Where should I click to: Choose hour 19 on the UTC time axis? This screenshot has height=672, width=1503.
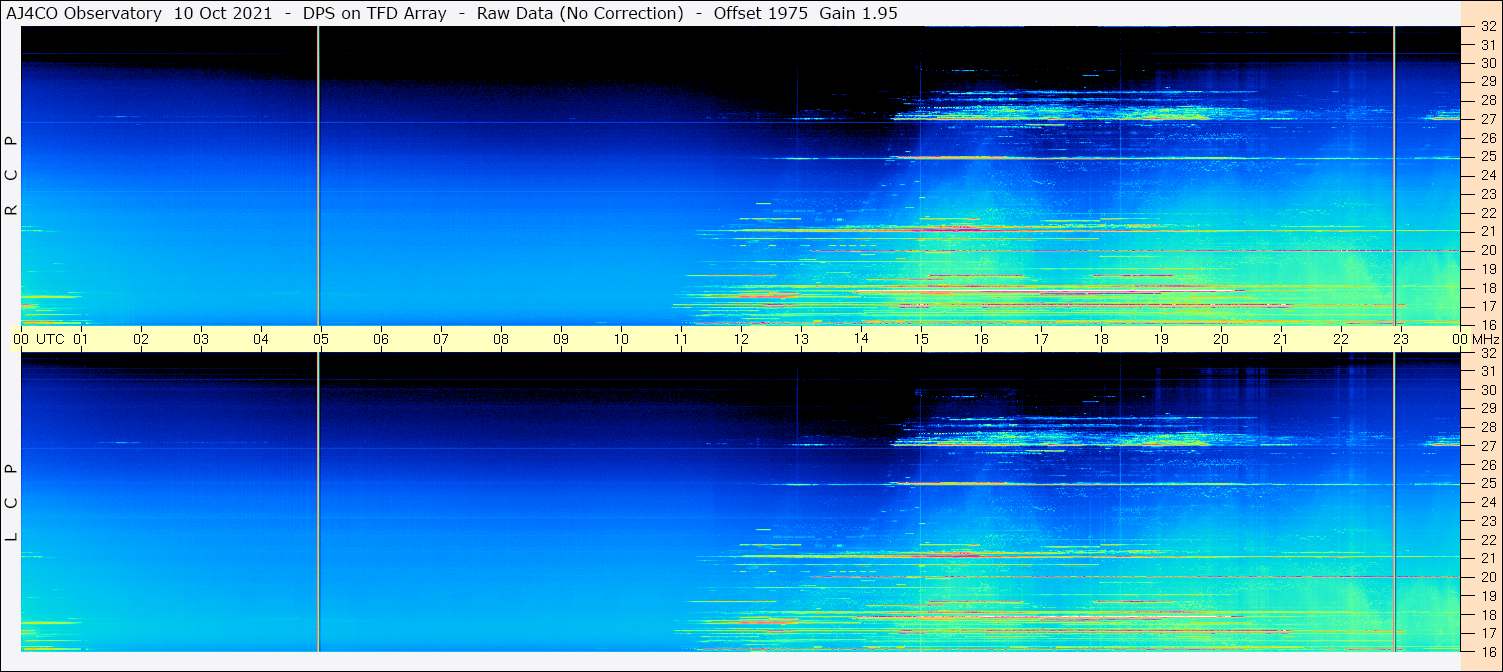(x=1161, y=339)
